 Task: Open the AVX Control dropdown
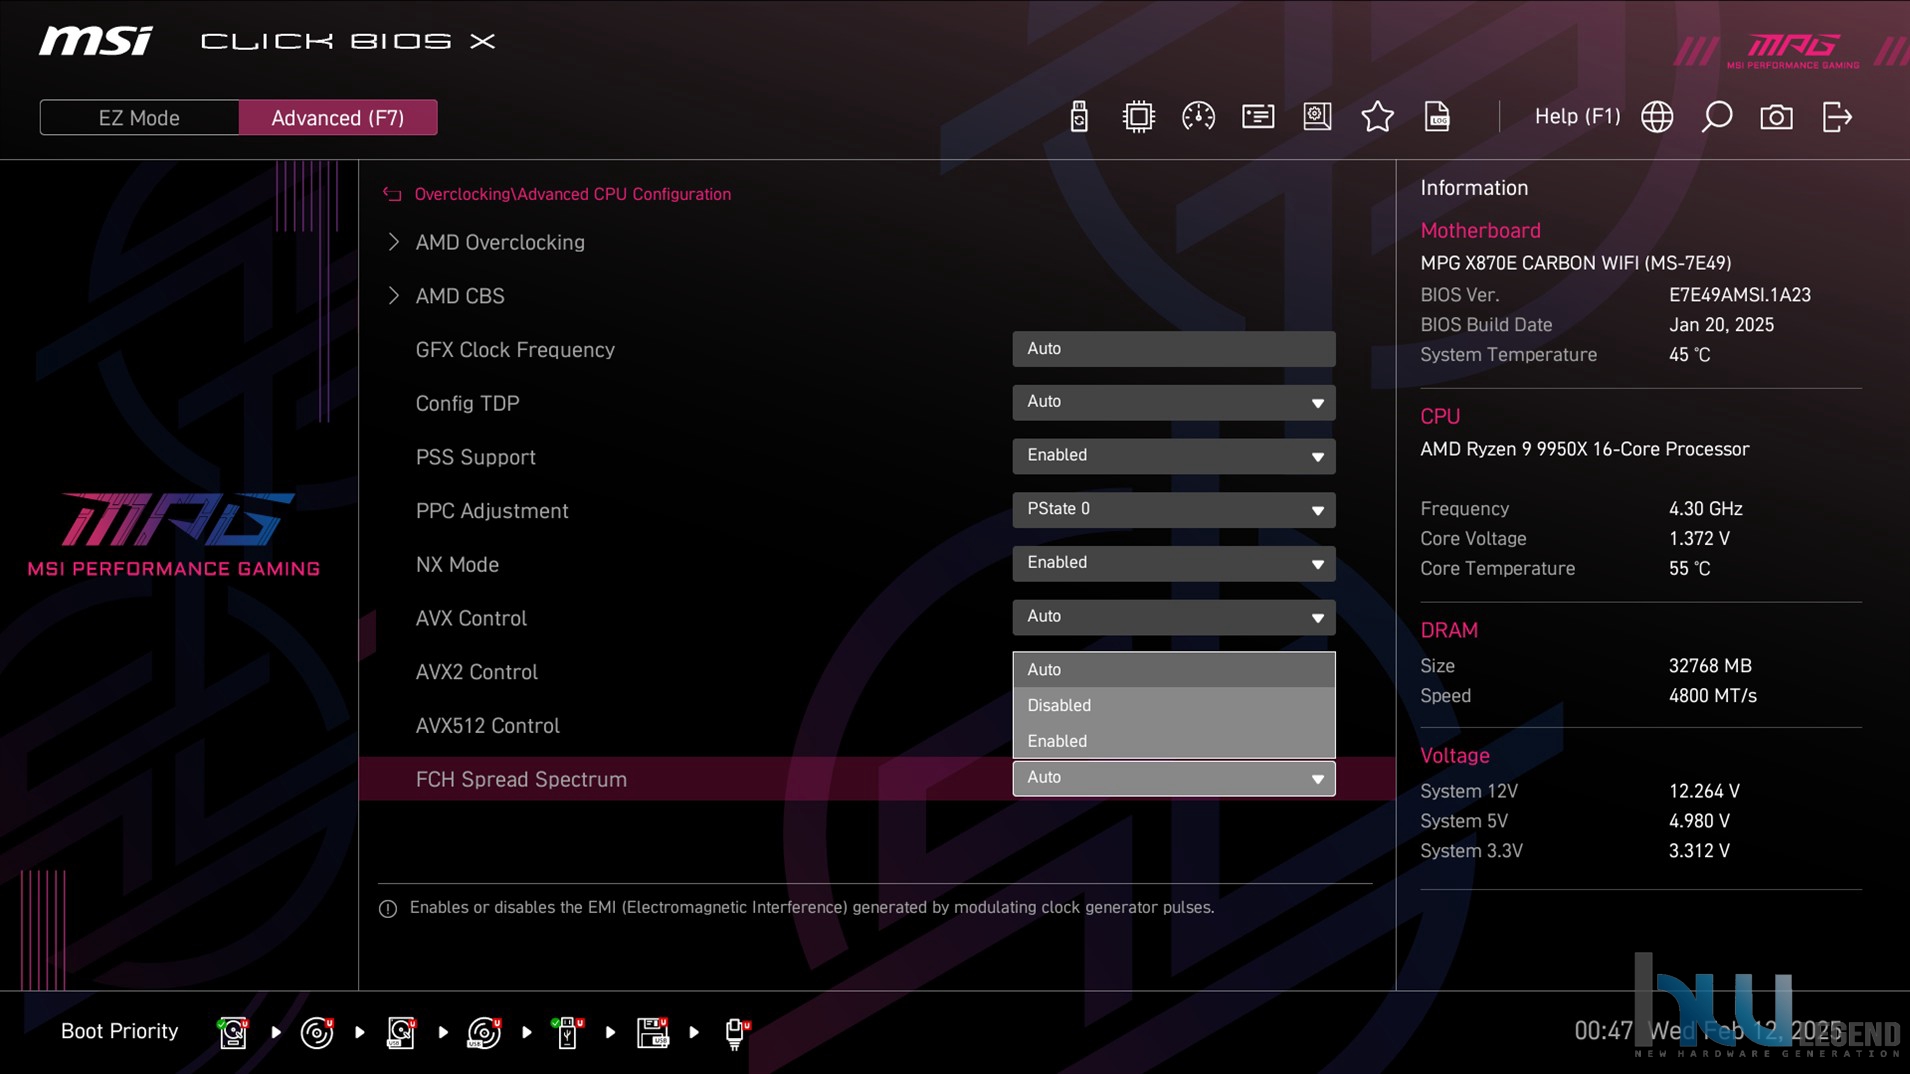tap(1173, 617)
